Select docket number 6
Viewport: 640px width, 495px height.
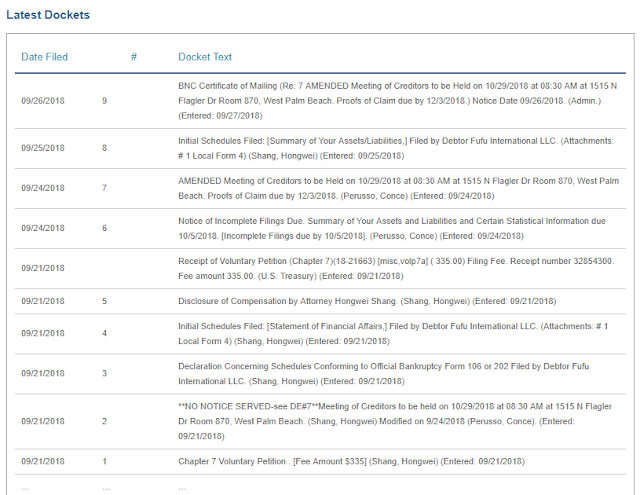[105, 228]
